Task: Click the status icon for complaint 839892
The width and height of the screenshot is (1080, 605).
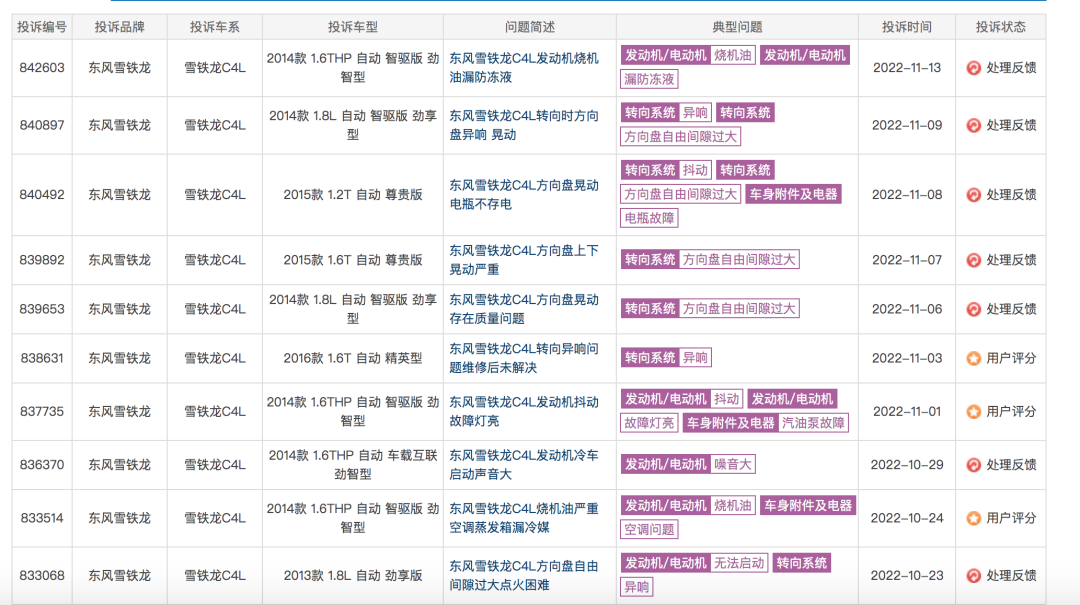Action: point(973,260)
